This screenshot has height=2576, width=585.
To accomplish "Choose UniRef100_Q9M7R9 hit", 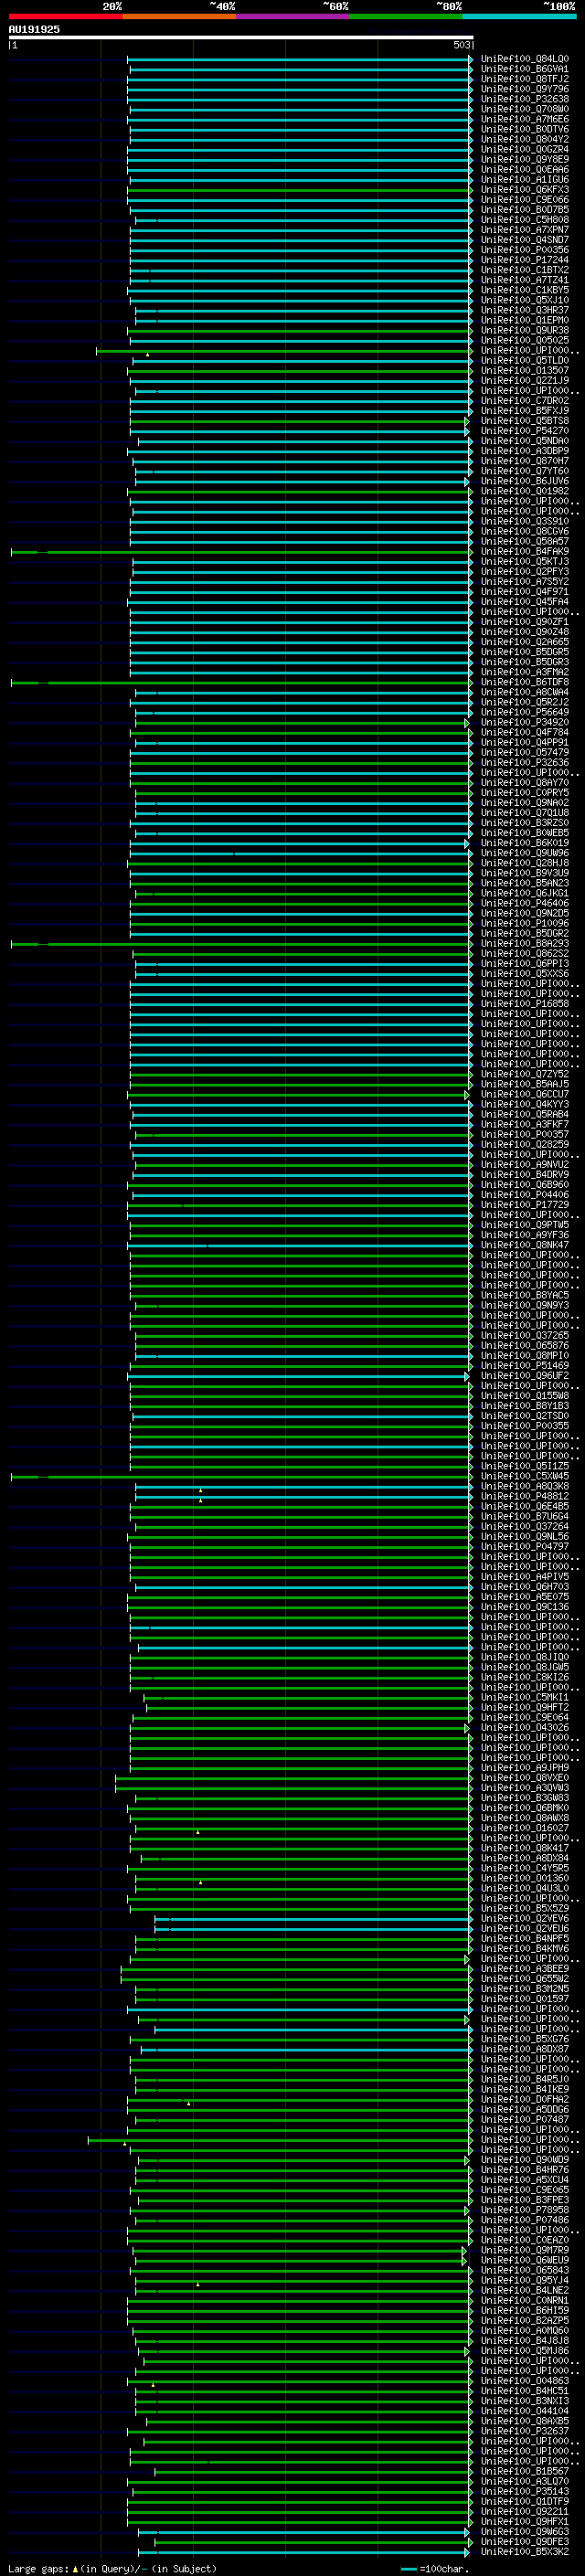I will (524, 2250).
